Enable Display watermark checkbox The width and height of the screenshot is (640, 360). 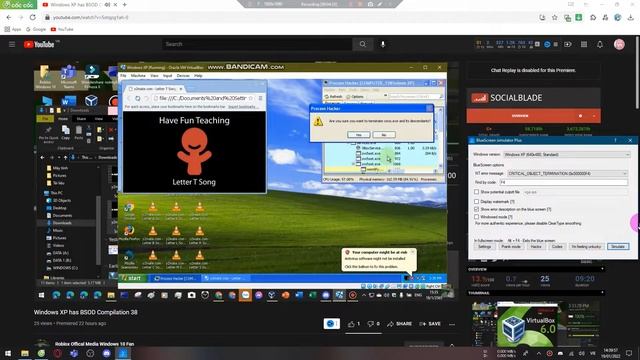coord(476,202)
